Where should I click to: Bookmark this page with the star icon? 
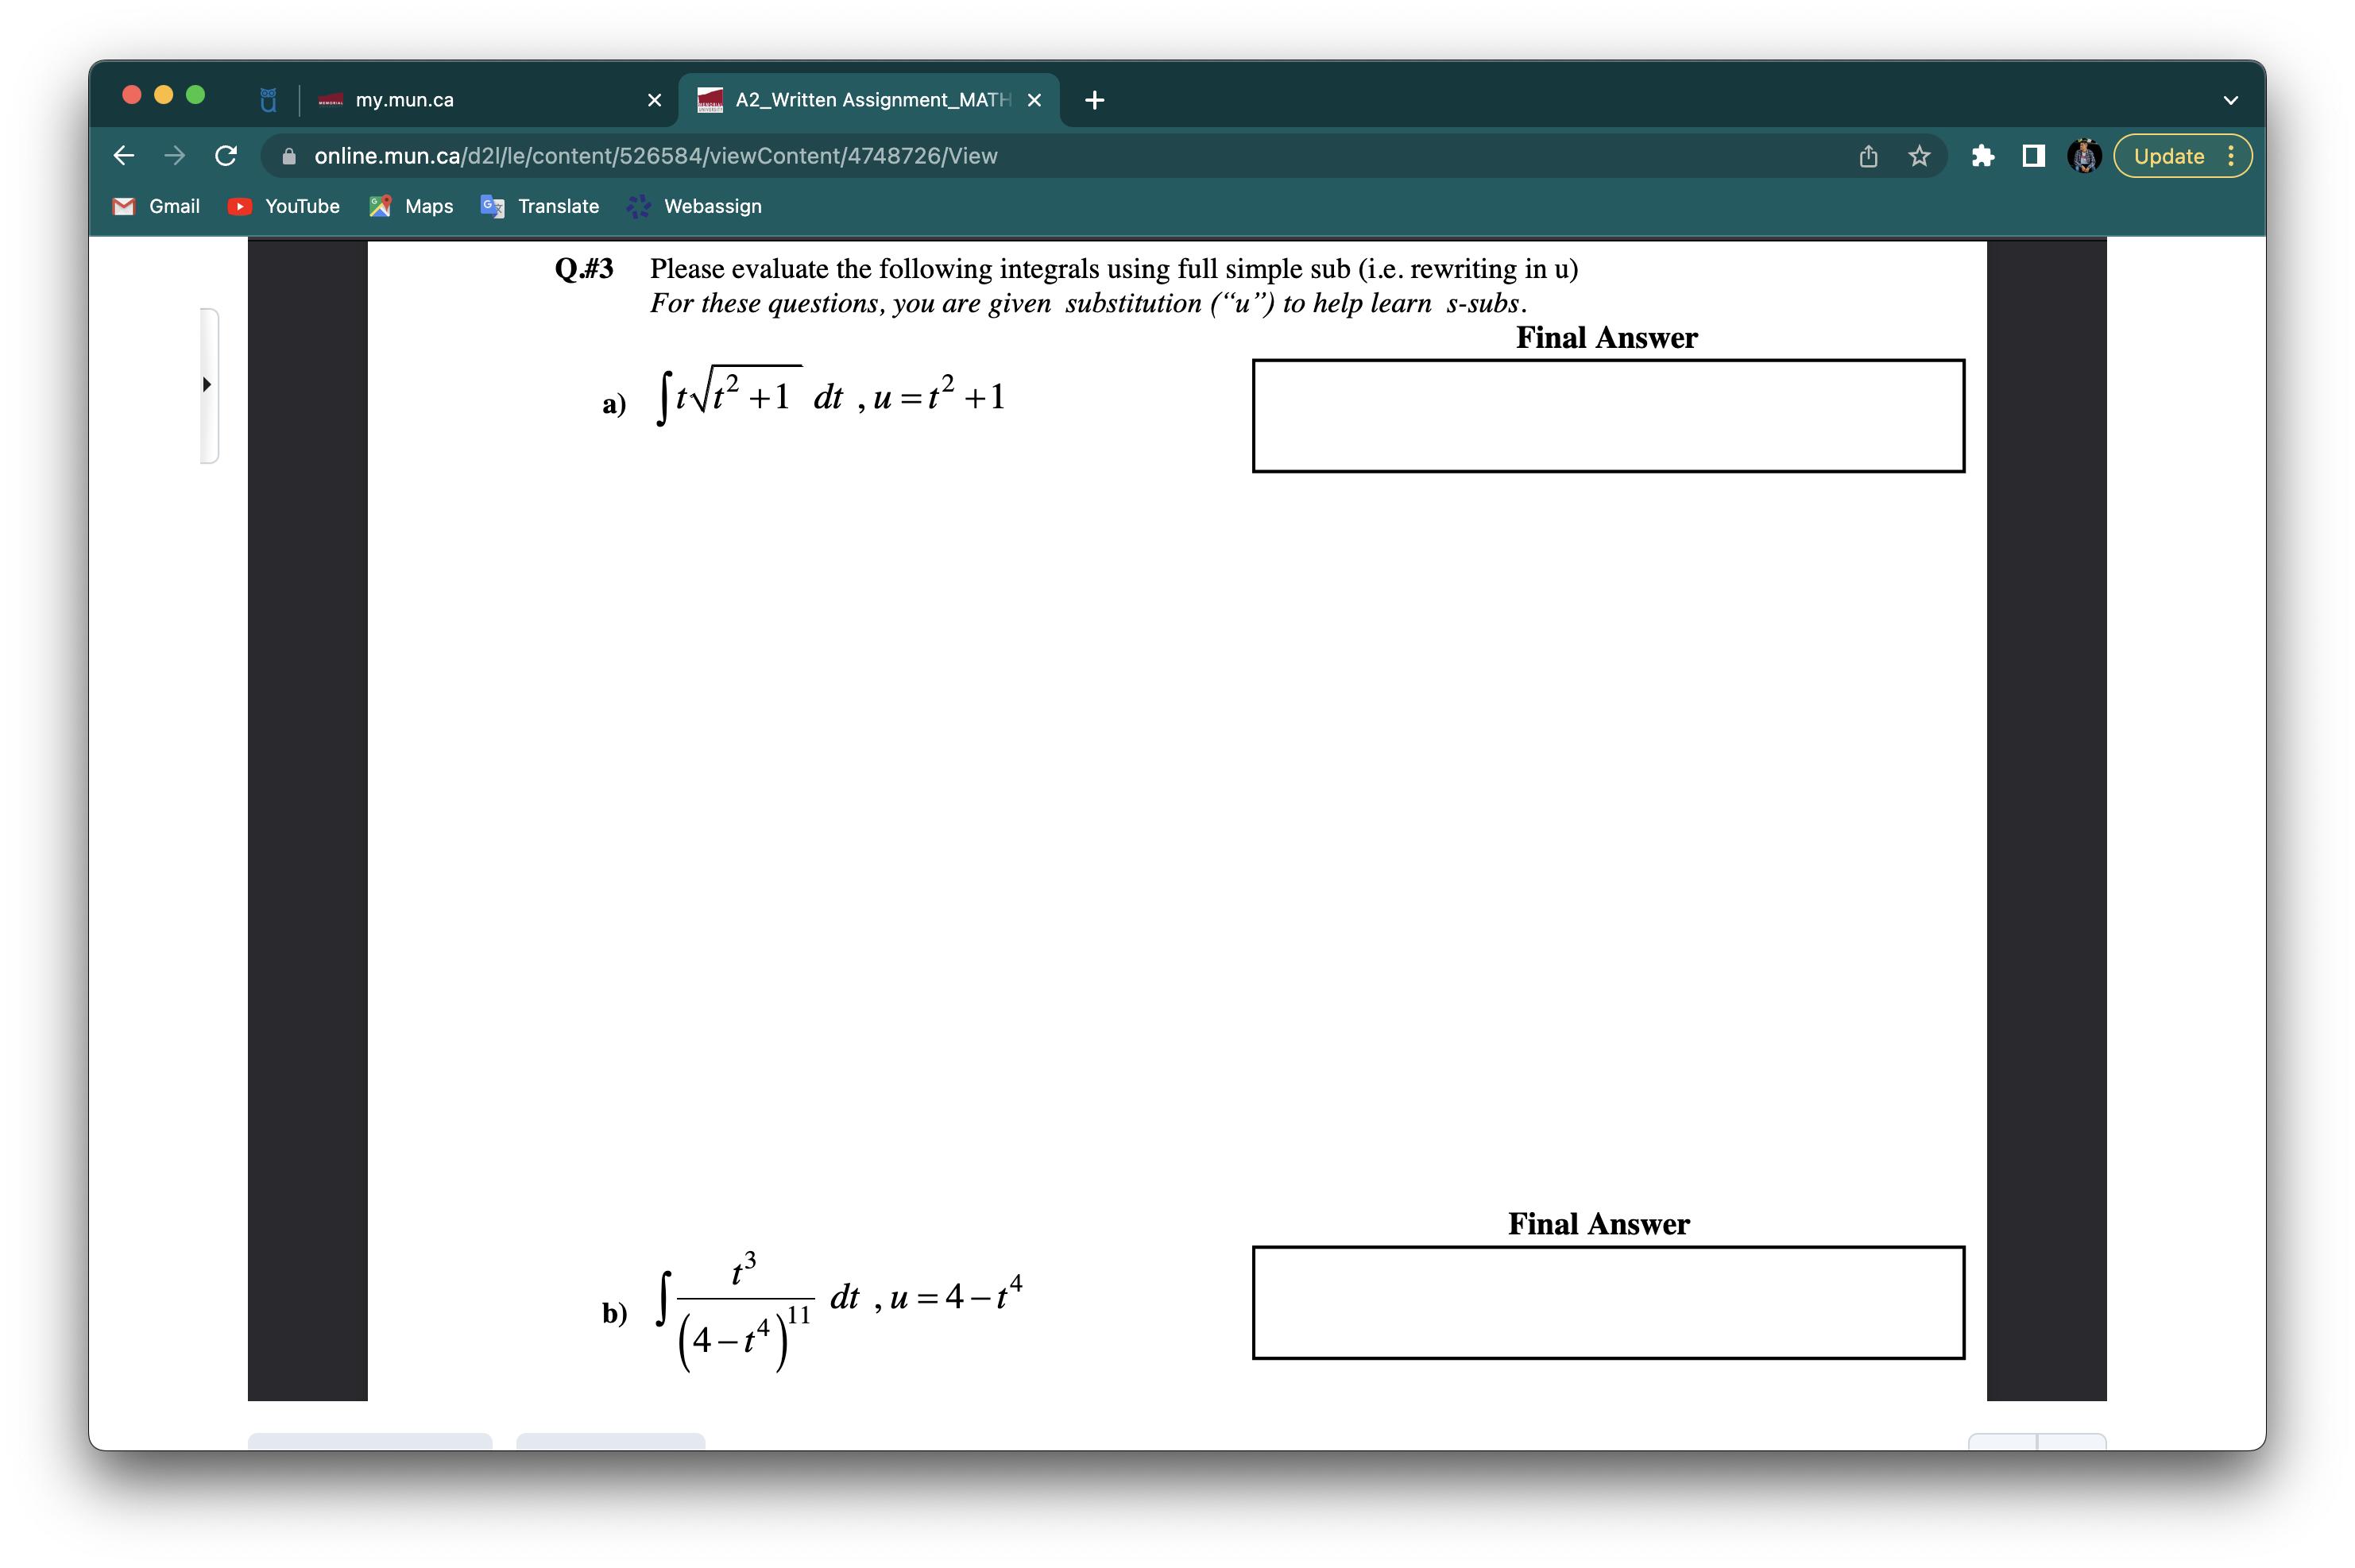click(1918, 156)
